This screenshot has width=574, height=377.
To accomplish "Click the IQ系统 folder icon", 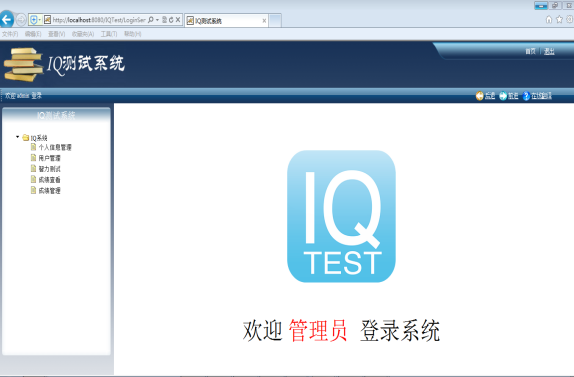I will pyautogui.click(x=26, y=138).
